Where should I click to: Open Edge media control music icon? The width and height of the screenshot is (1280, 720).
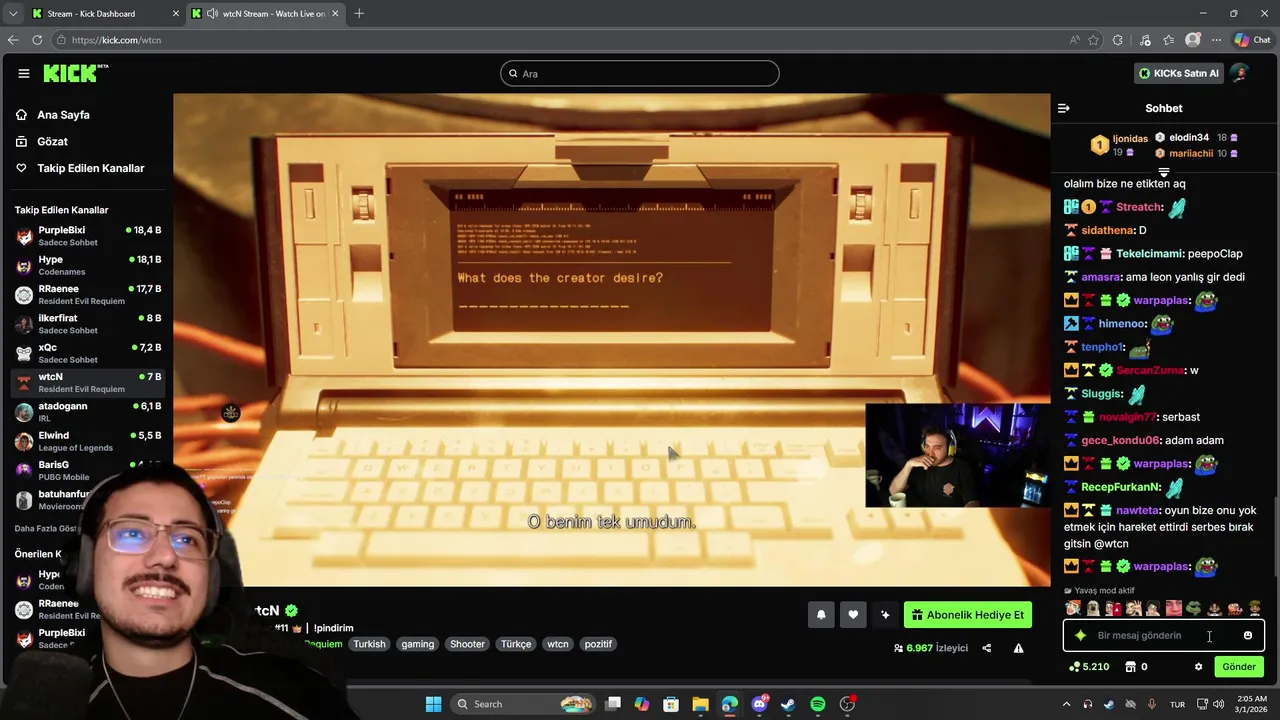(x=1143, y=40)
